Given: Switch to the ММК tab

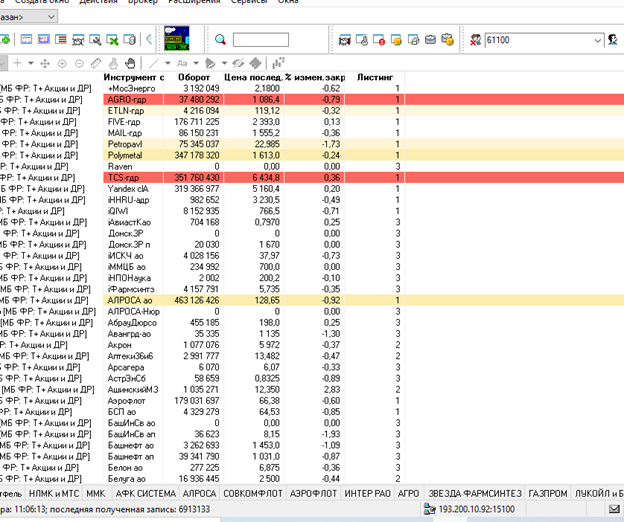Looking at the screenshot, I should coord(96,494).
